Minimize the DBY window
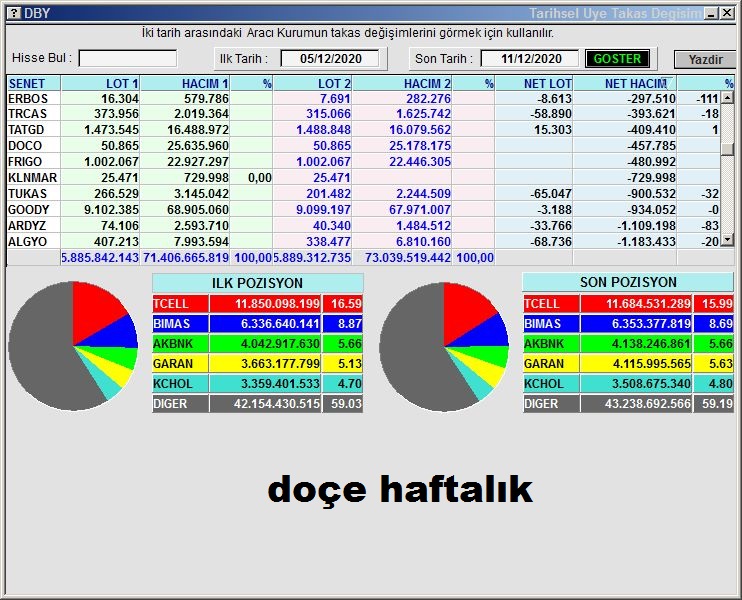The width and height of the screenshot is (742, 600). point(711,13)
